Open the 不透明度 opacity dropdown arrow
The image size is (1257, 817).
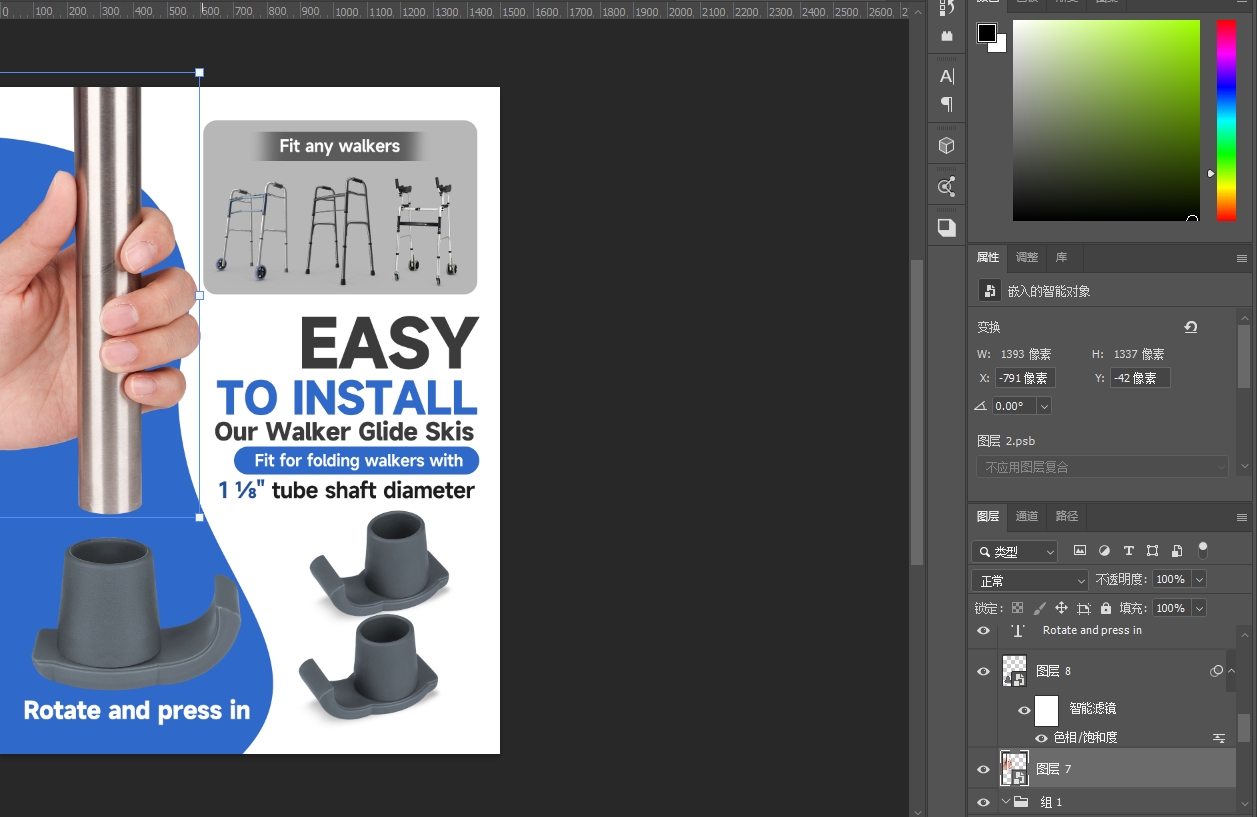[1199, 580]
